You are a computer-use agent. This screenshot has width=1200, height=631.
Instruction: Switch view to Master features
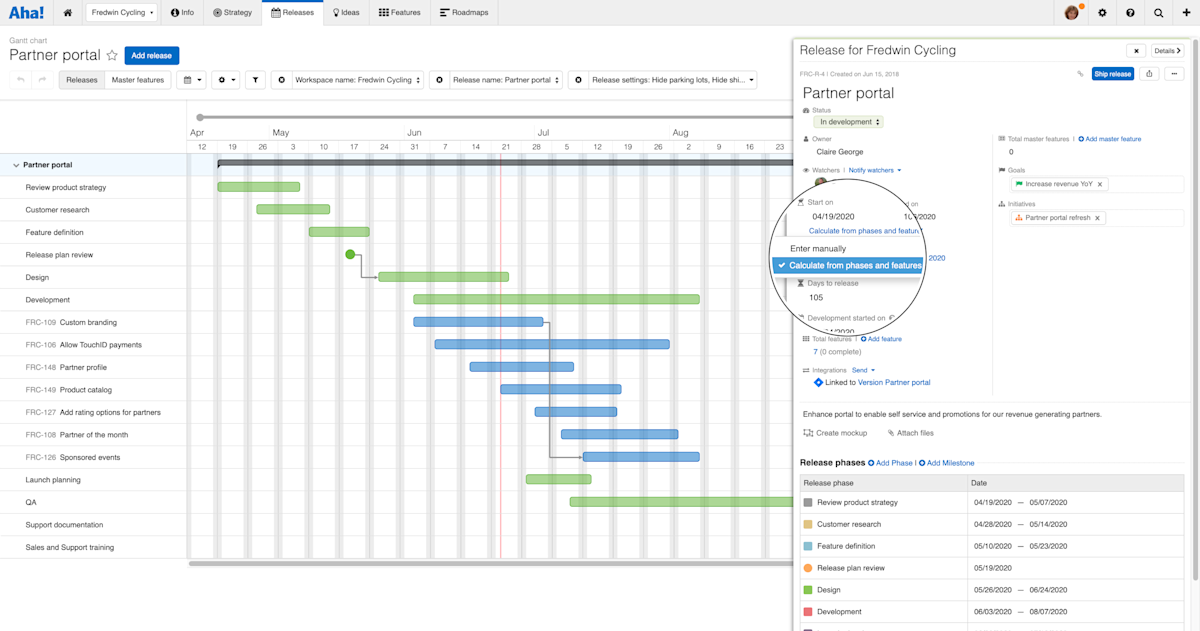(138, 80)
